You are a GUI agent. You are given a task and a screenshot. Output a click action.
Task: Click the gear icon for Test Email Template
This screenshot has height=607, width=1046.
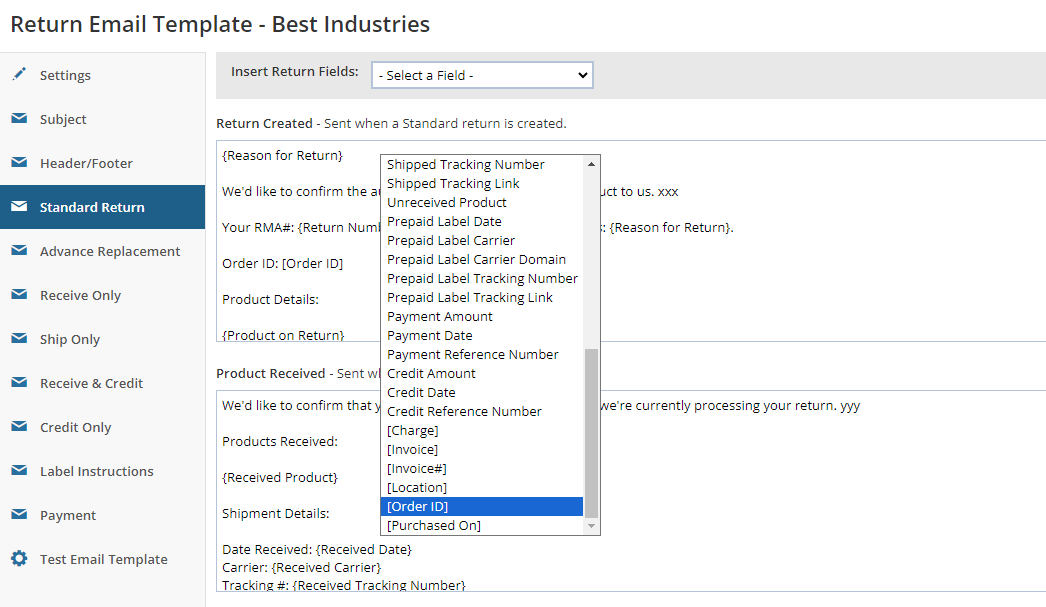tap(19, 559)
